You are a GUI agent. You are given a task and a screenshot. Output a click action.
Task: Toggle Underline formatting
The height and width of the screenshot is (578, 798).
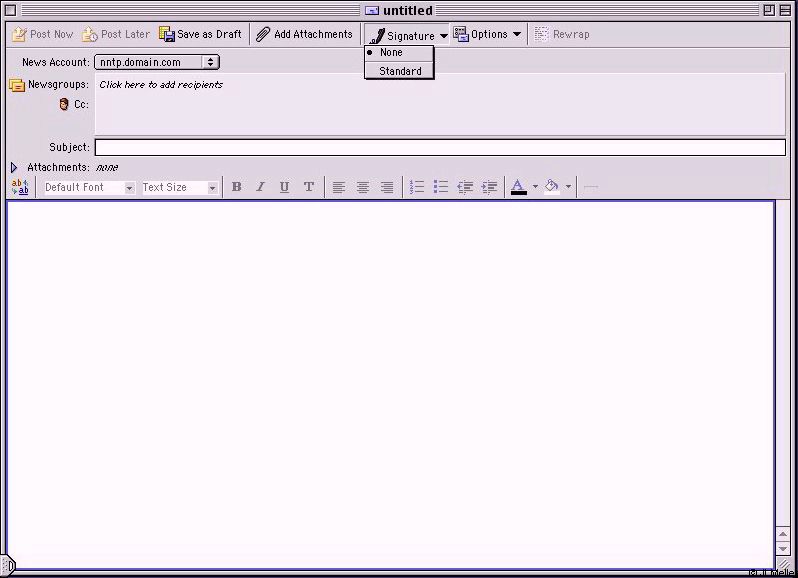tap(284, 187)
